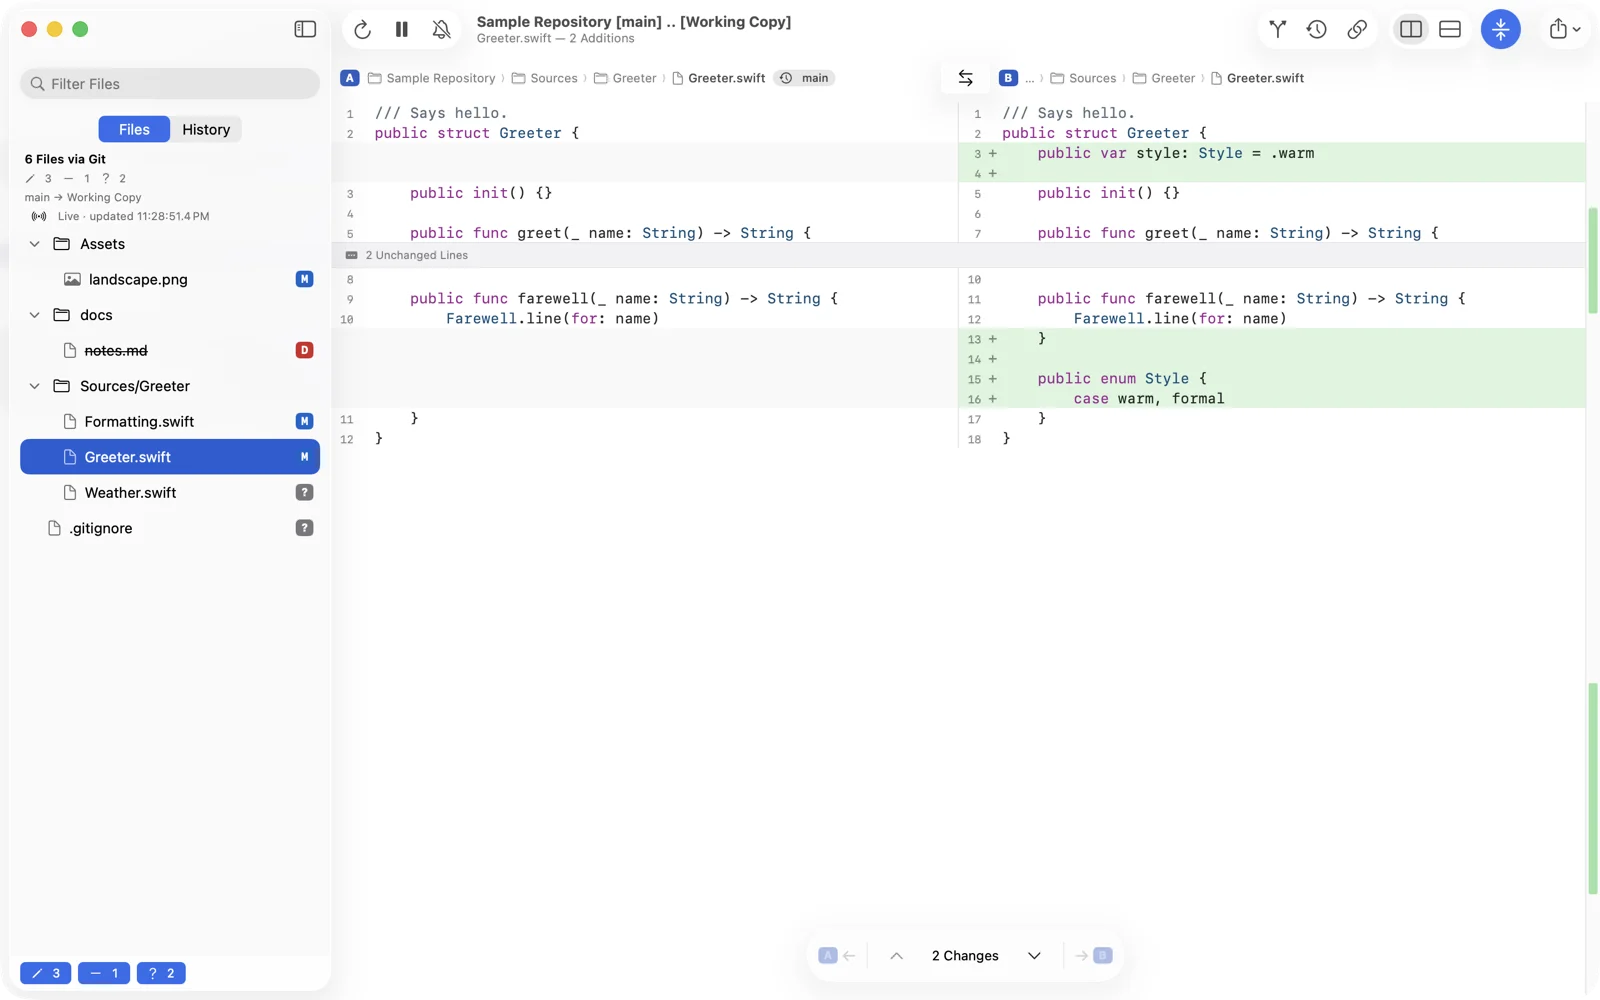Toggle the modified files filter button showing 3

pos(46,973)
